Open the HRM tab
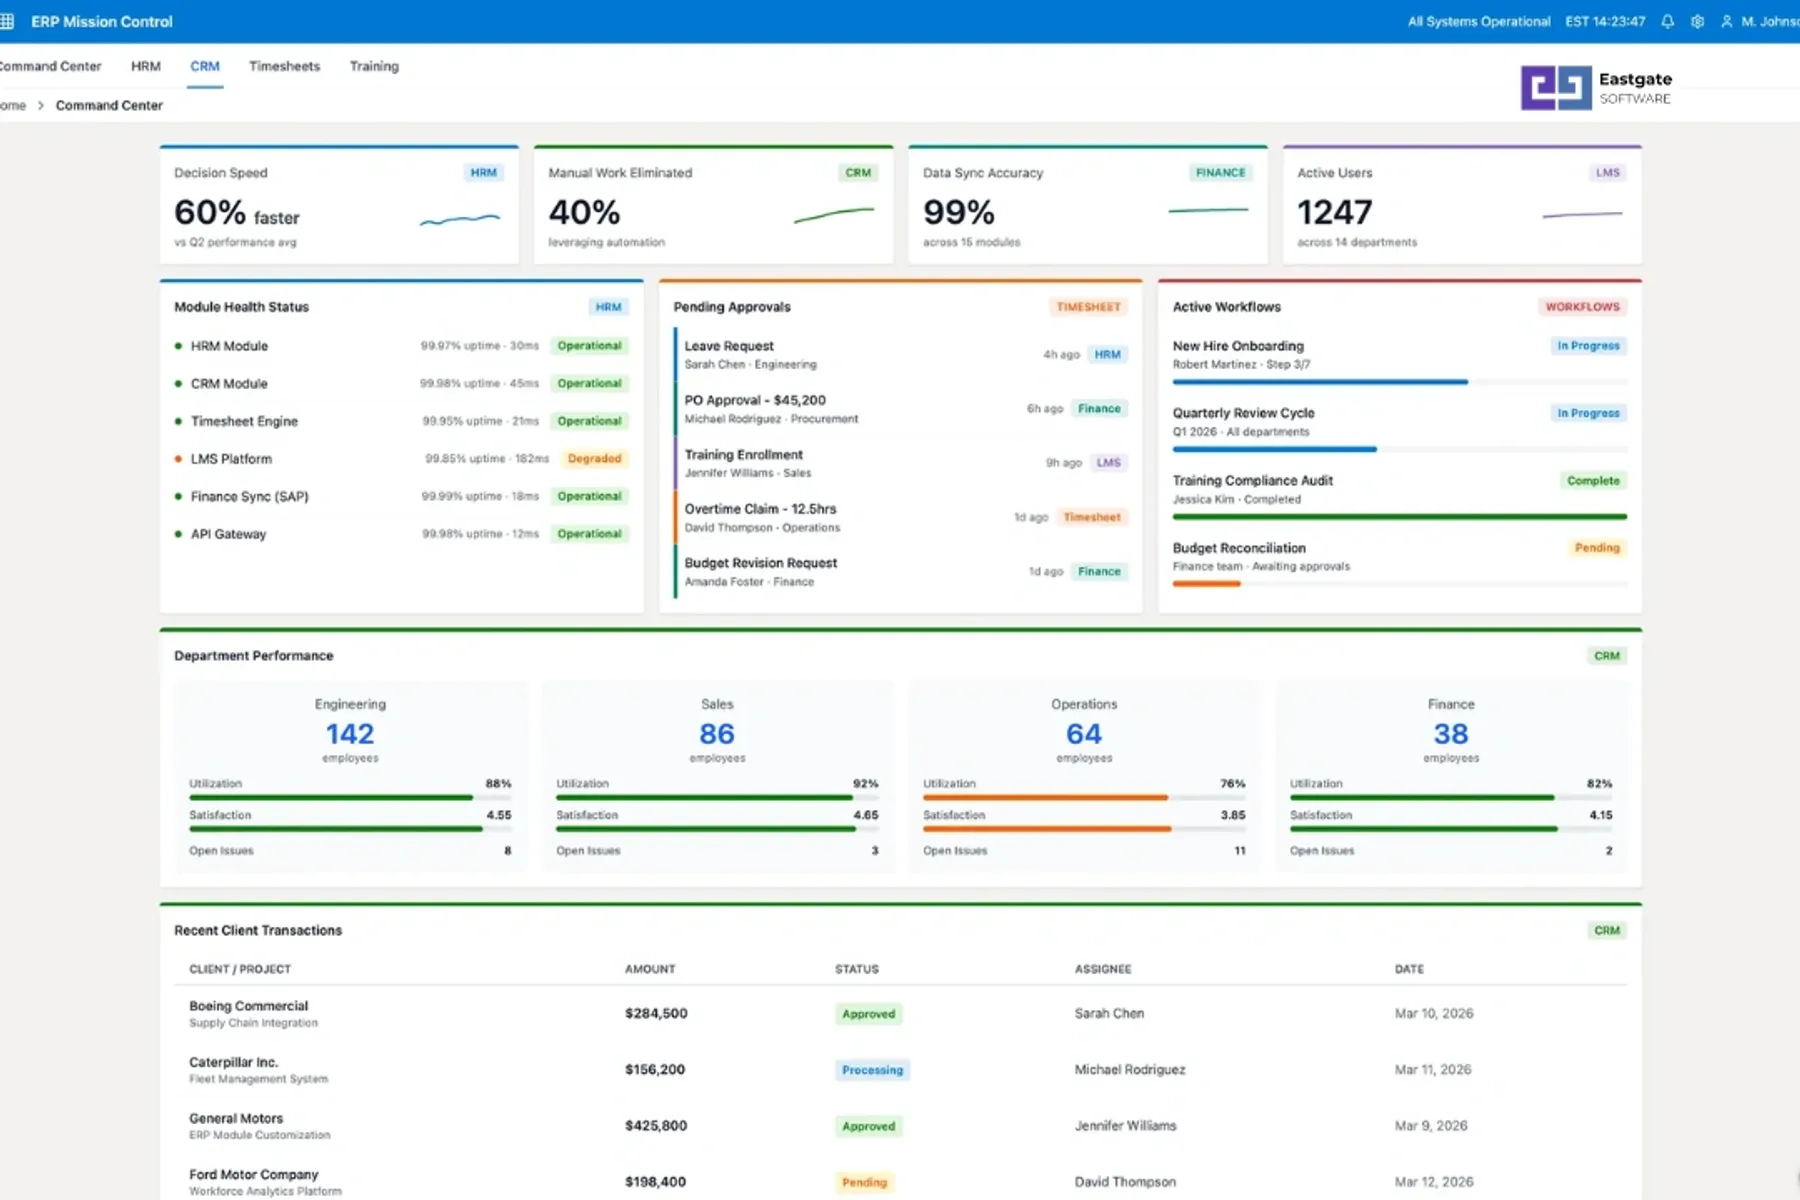This screenshot has height=1200, width=1800. pos(146,66)
